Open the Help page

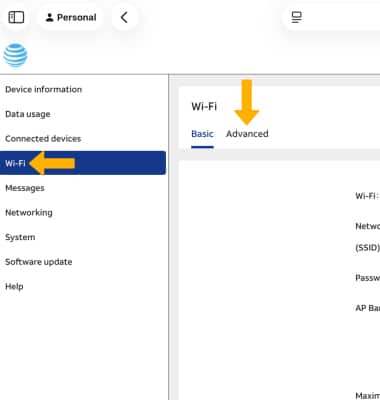click(x=14, y=286)
